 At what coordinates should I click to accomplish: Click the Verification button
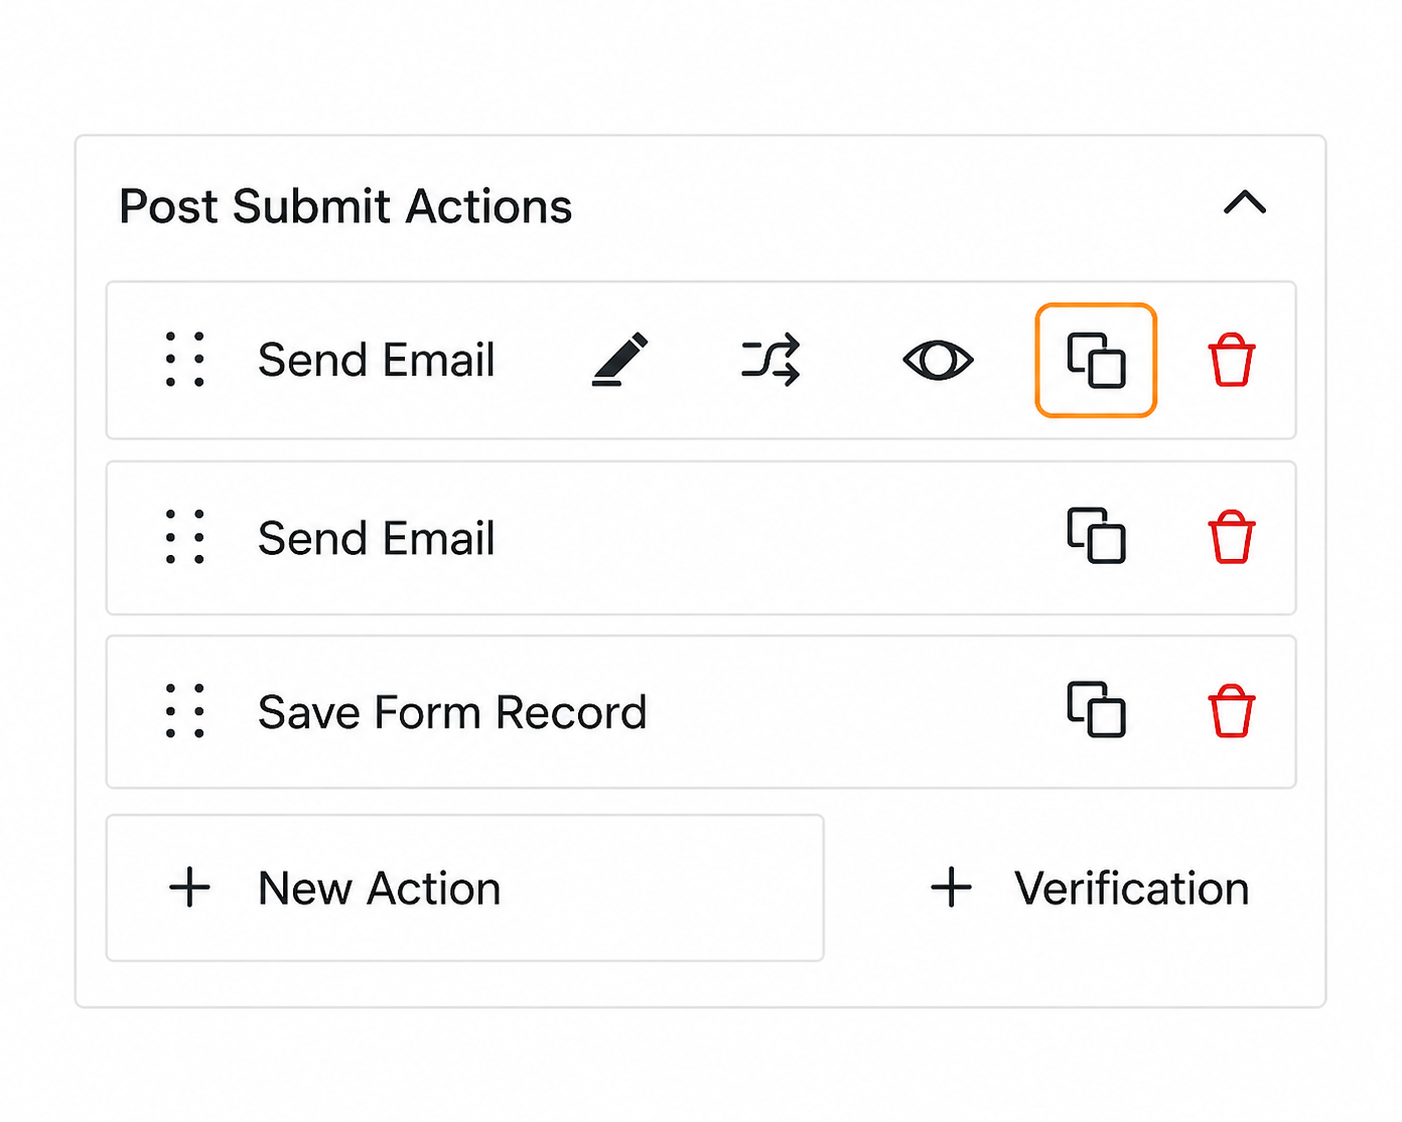click(x=1130, y=888)
